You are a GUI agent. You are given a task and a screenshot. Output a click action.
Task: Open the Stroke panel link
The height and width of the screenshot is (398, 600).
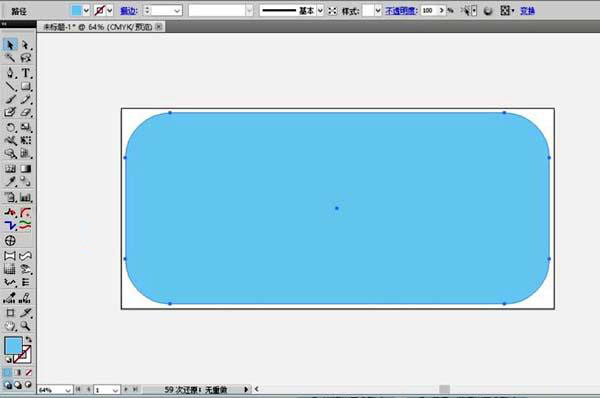[129, 11]
